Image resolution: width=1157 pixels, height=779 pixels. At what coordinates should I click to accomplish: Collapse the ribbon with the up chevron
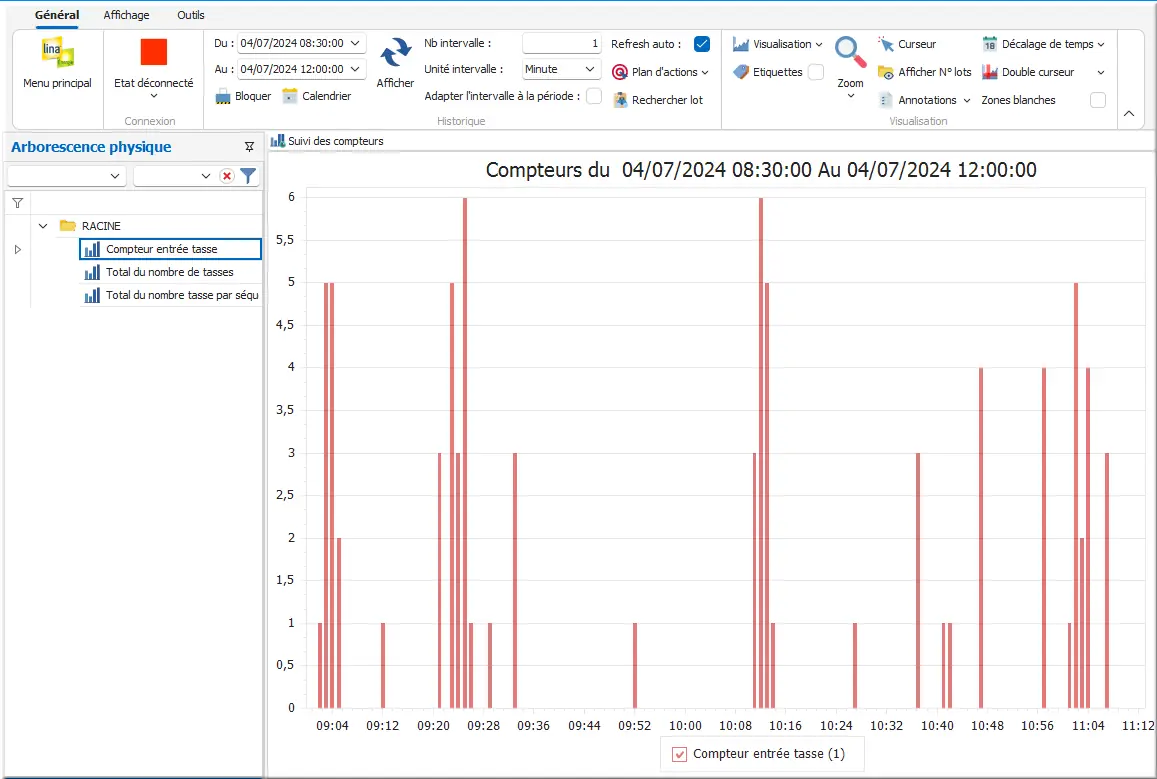tap(1129, 114)
